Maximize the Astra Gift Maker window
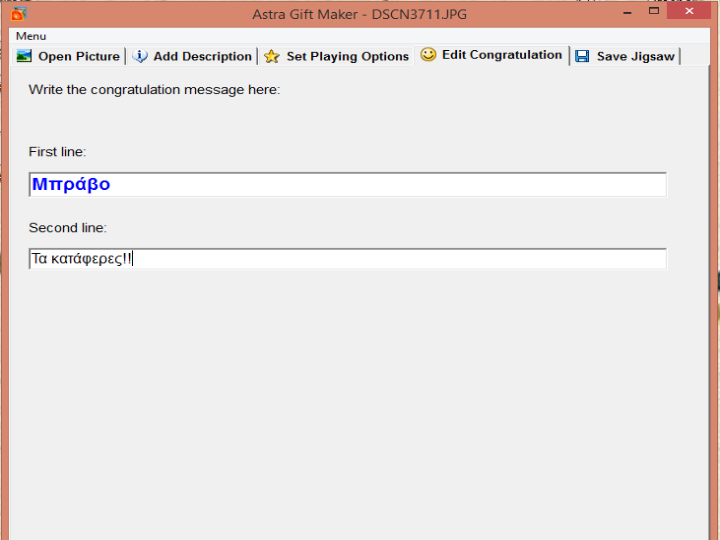Screen dimensions: 720x540 point(654,11)
